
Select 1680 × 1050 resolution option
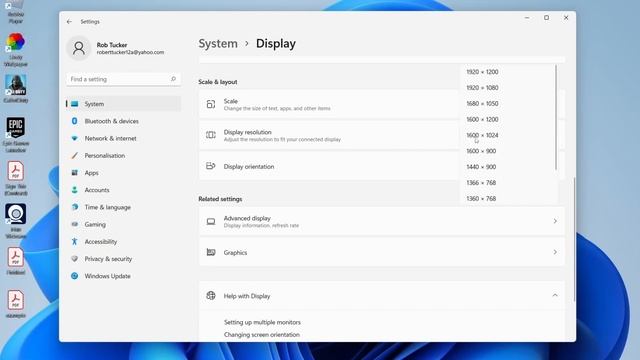(482, 104)
